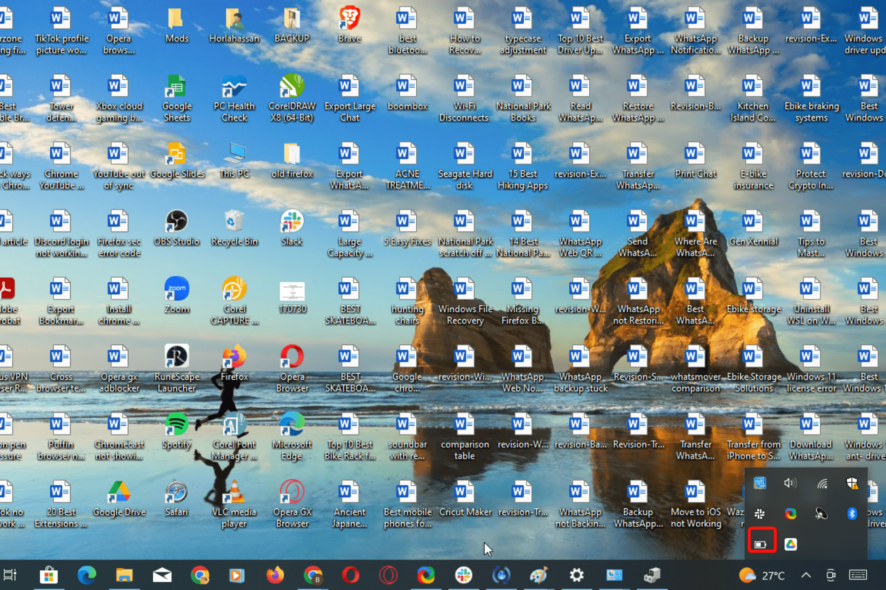Open File Explorer from the taskbar
The height and width of the screenshot is (590, 886).
point(124,575)
